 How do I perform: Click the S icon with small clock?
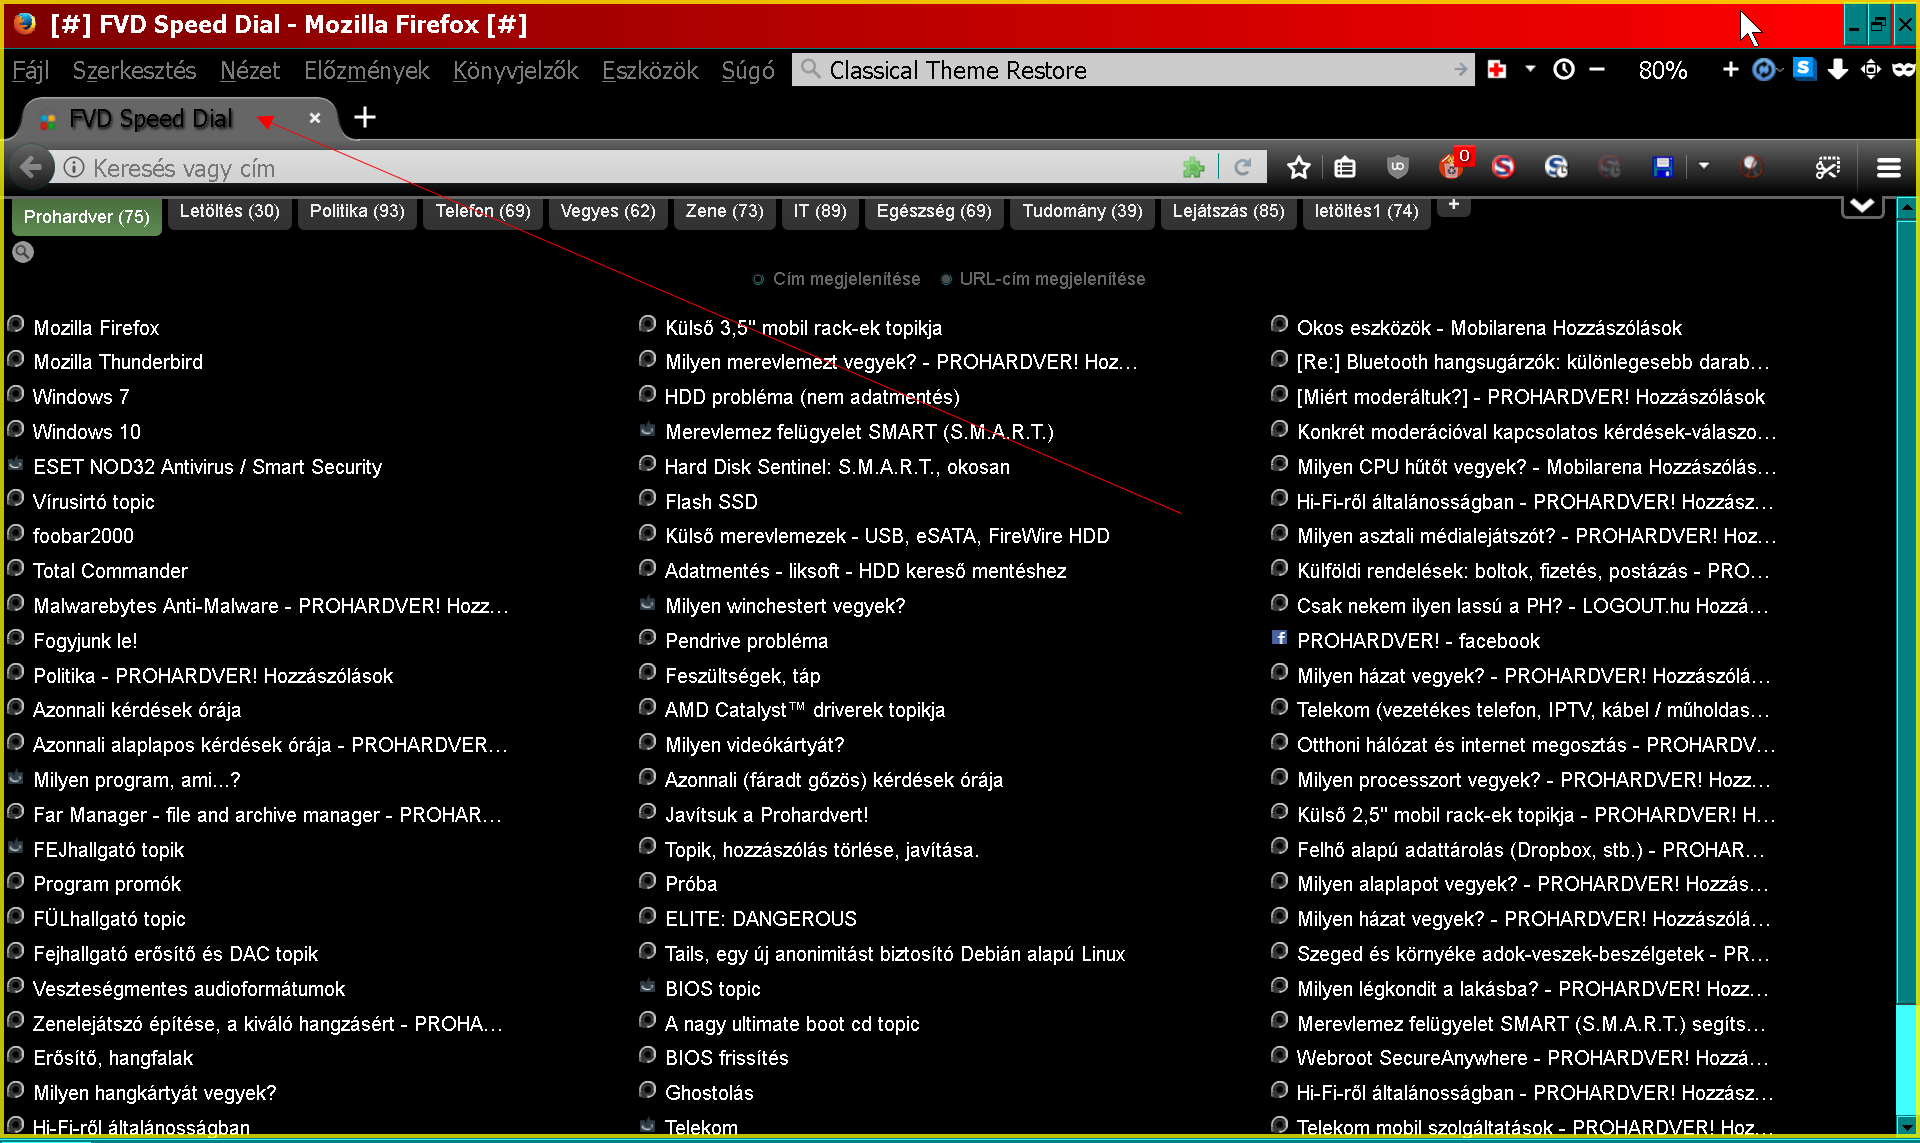[x=1556, y=167]
